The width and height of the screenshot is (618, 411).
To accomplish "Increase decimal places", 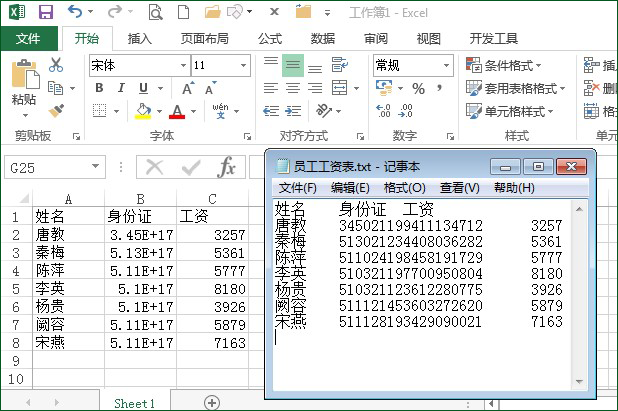I will (383, 111).
